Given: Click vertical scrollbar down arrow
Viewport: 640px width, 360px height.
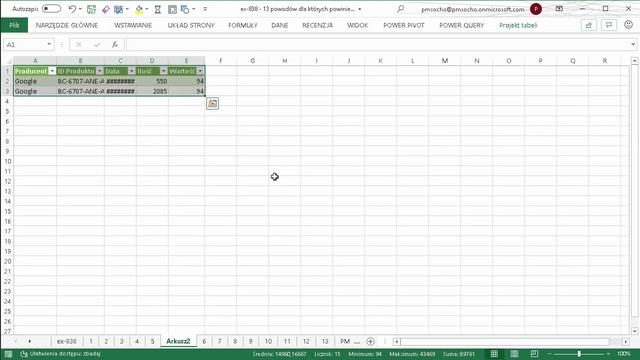Looking at the screenshot, I should pos(634,331).
